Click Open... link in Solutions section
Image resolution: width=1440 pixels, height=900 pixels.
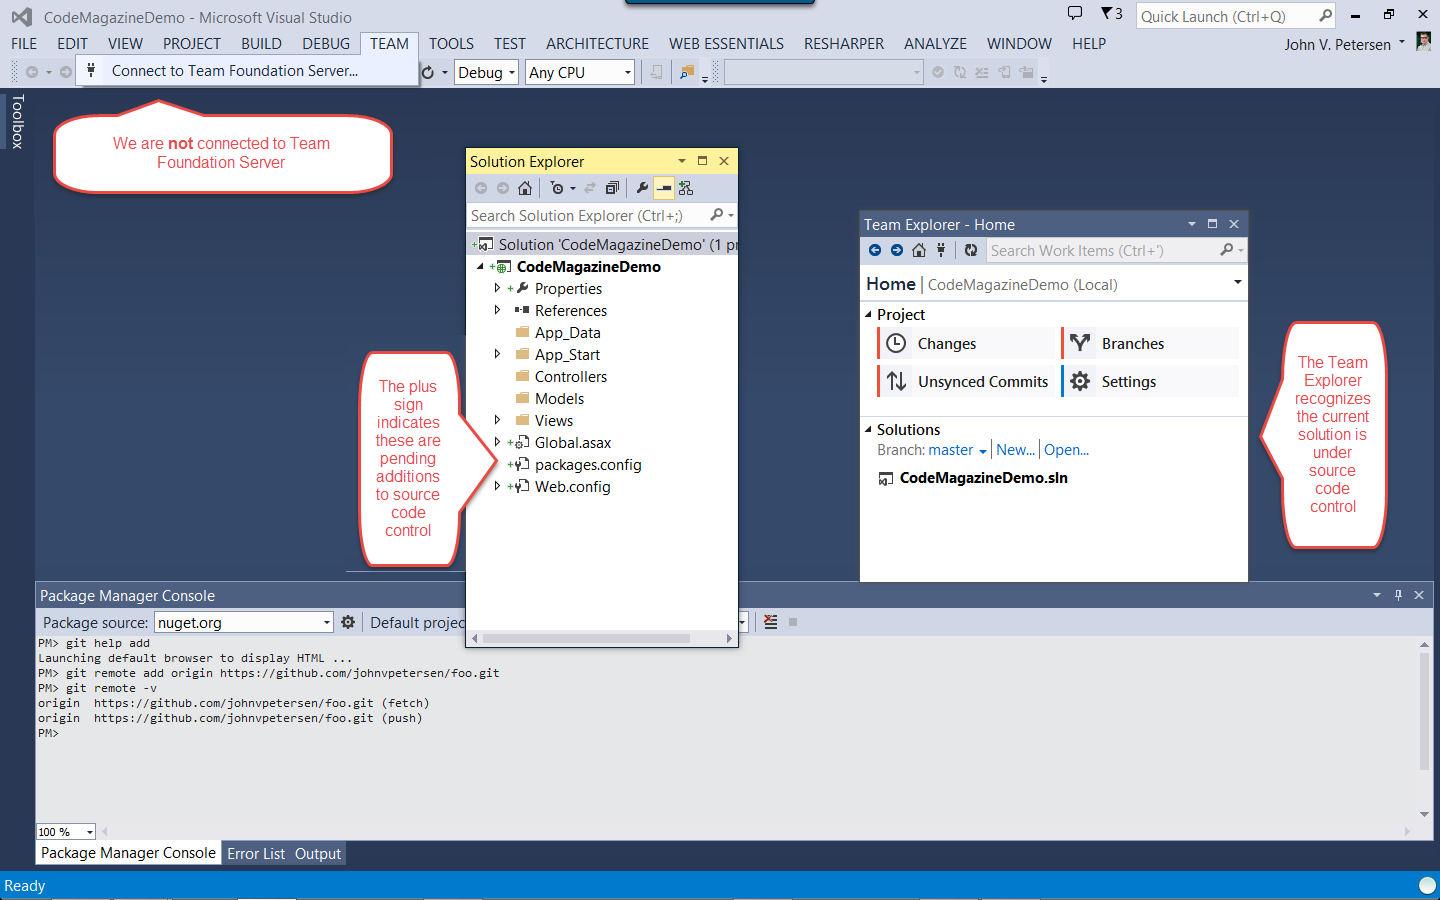click(x=1066, y=450)
